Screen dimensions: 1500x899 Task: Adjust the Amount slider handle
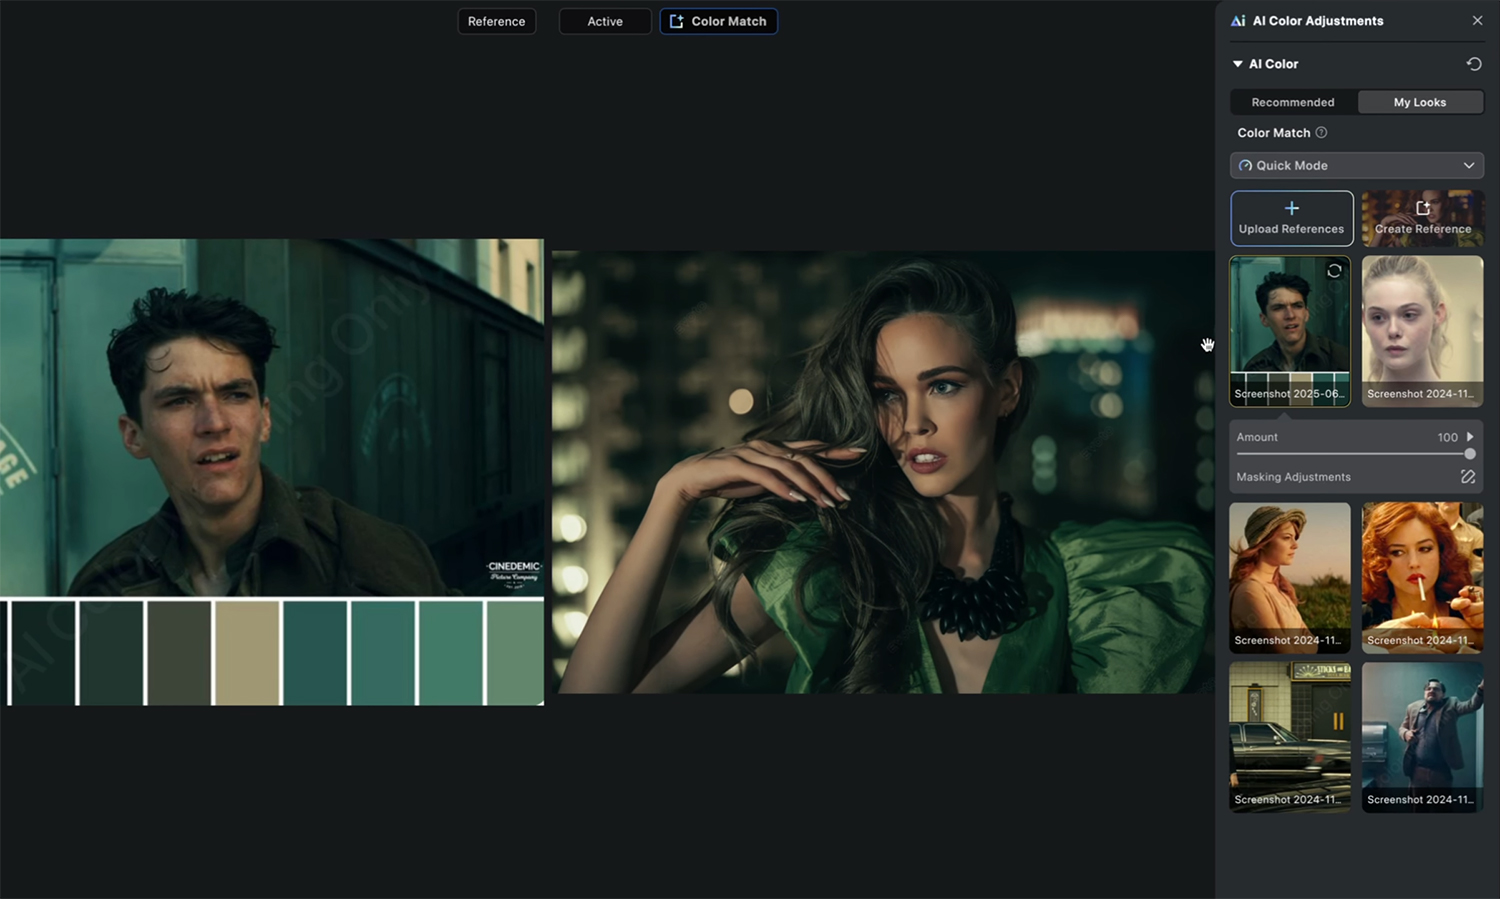tap(1469, 454)
